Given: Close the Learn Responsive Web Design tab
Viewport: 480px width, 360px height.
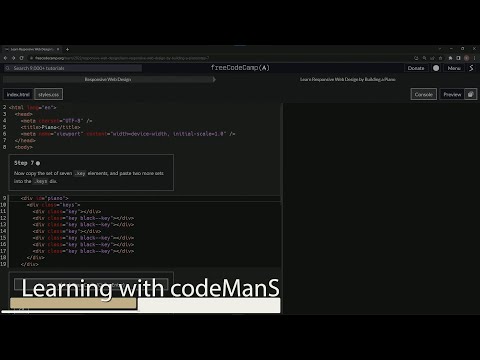Looking at the screenshot, I should [x=58, y=49].
